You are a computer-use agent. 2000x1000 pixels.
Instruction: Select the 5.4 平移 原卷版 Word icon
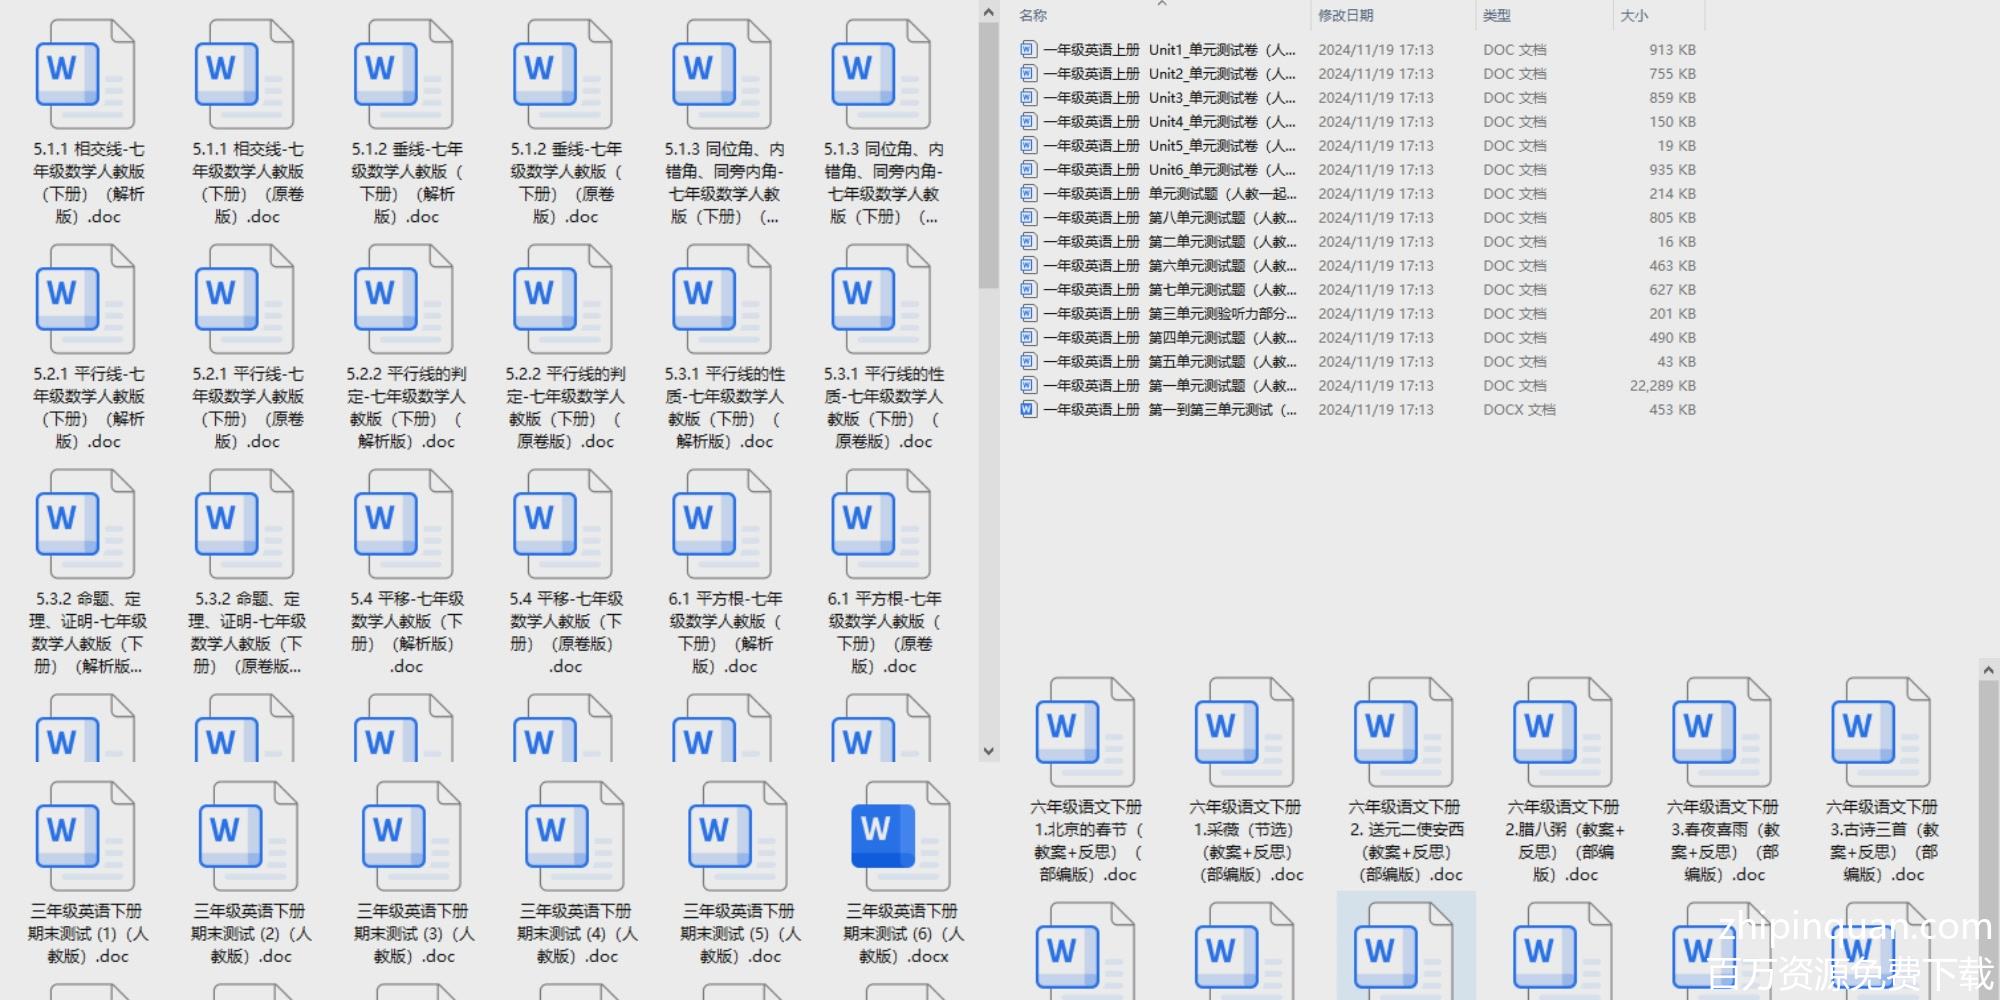(x=563, y=525)
